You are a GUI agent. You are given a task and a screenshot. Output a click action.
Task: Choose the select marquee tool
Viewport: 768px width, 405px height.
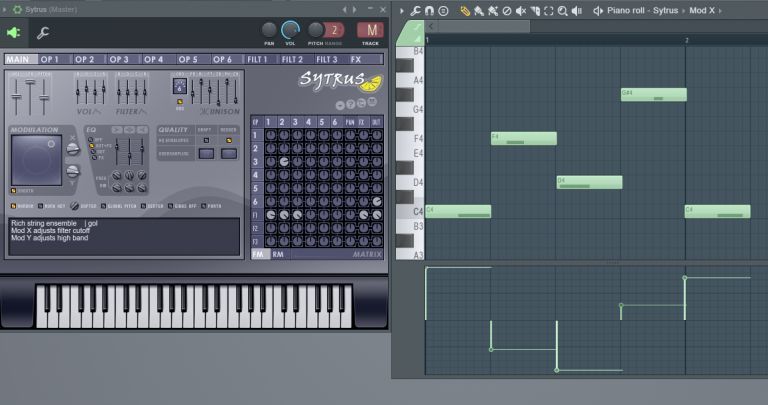coord(549,11)
